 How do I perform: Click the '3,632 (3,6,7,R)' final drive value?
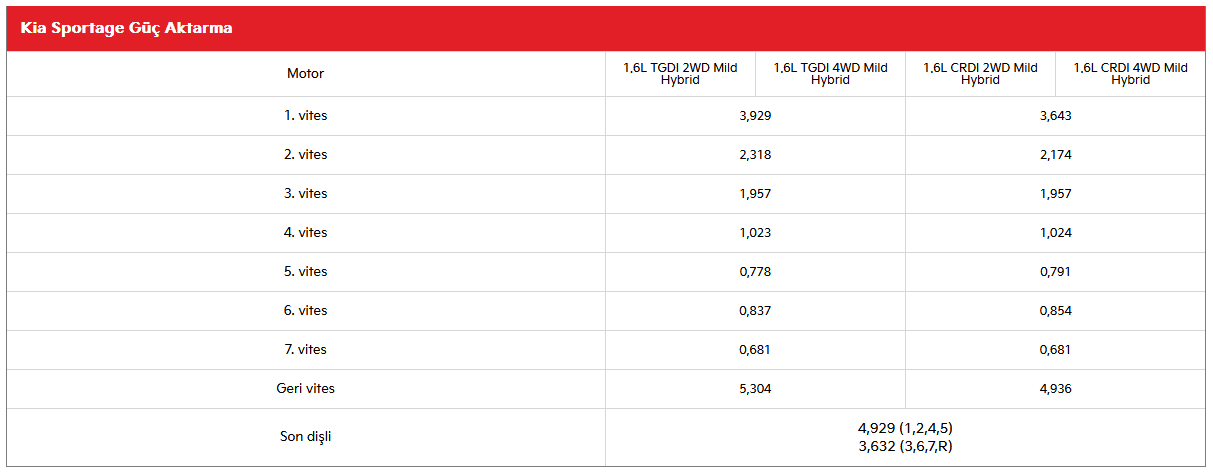point(905,446)
